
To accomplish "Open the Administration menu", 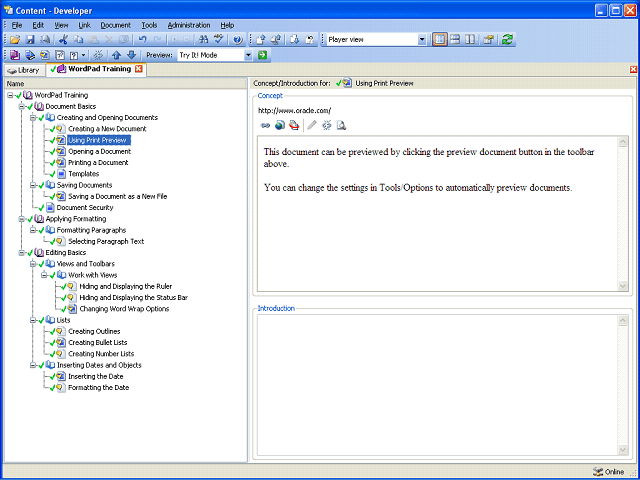I will coord(189,25).
